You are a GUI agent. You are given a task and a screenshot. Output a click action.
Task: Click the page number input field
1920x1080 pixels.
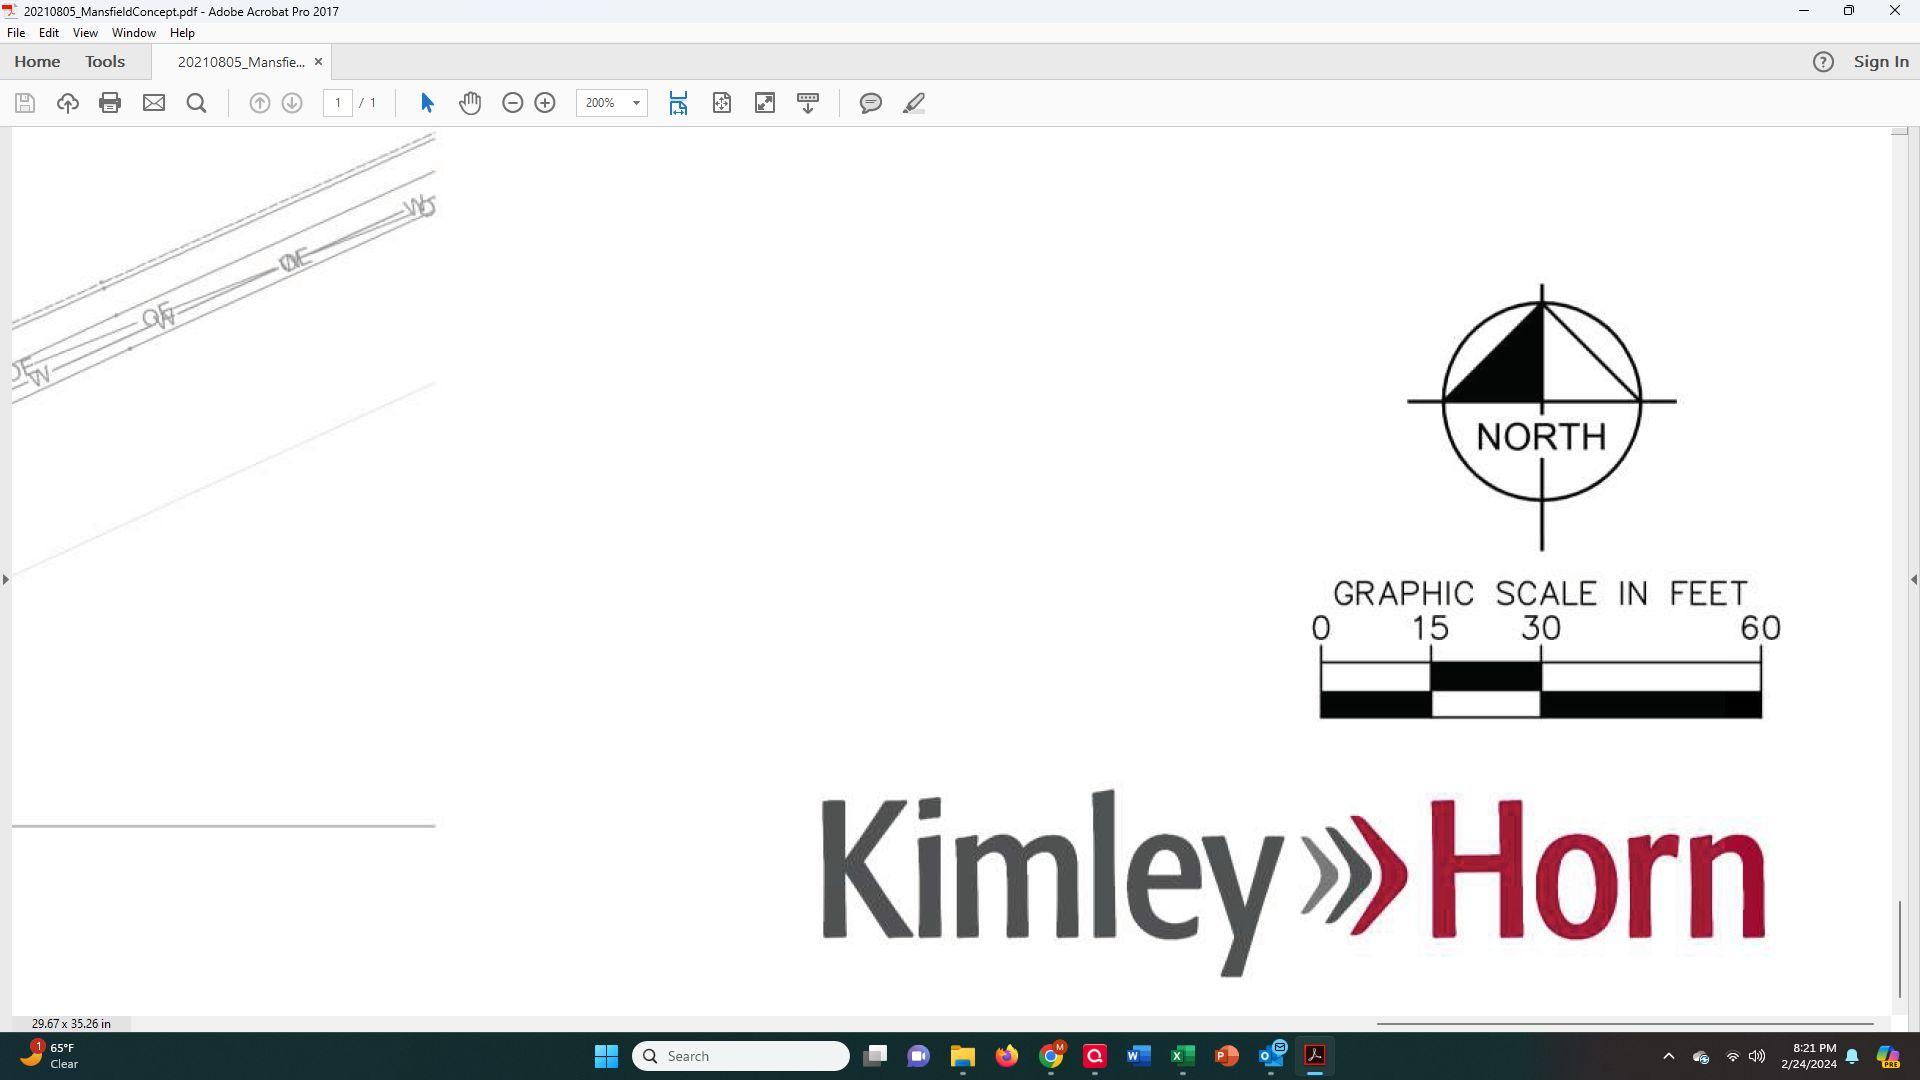[x=338, y=103]
